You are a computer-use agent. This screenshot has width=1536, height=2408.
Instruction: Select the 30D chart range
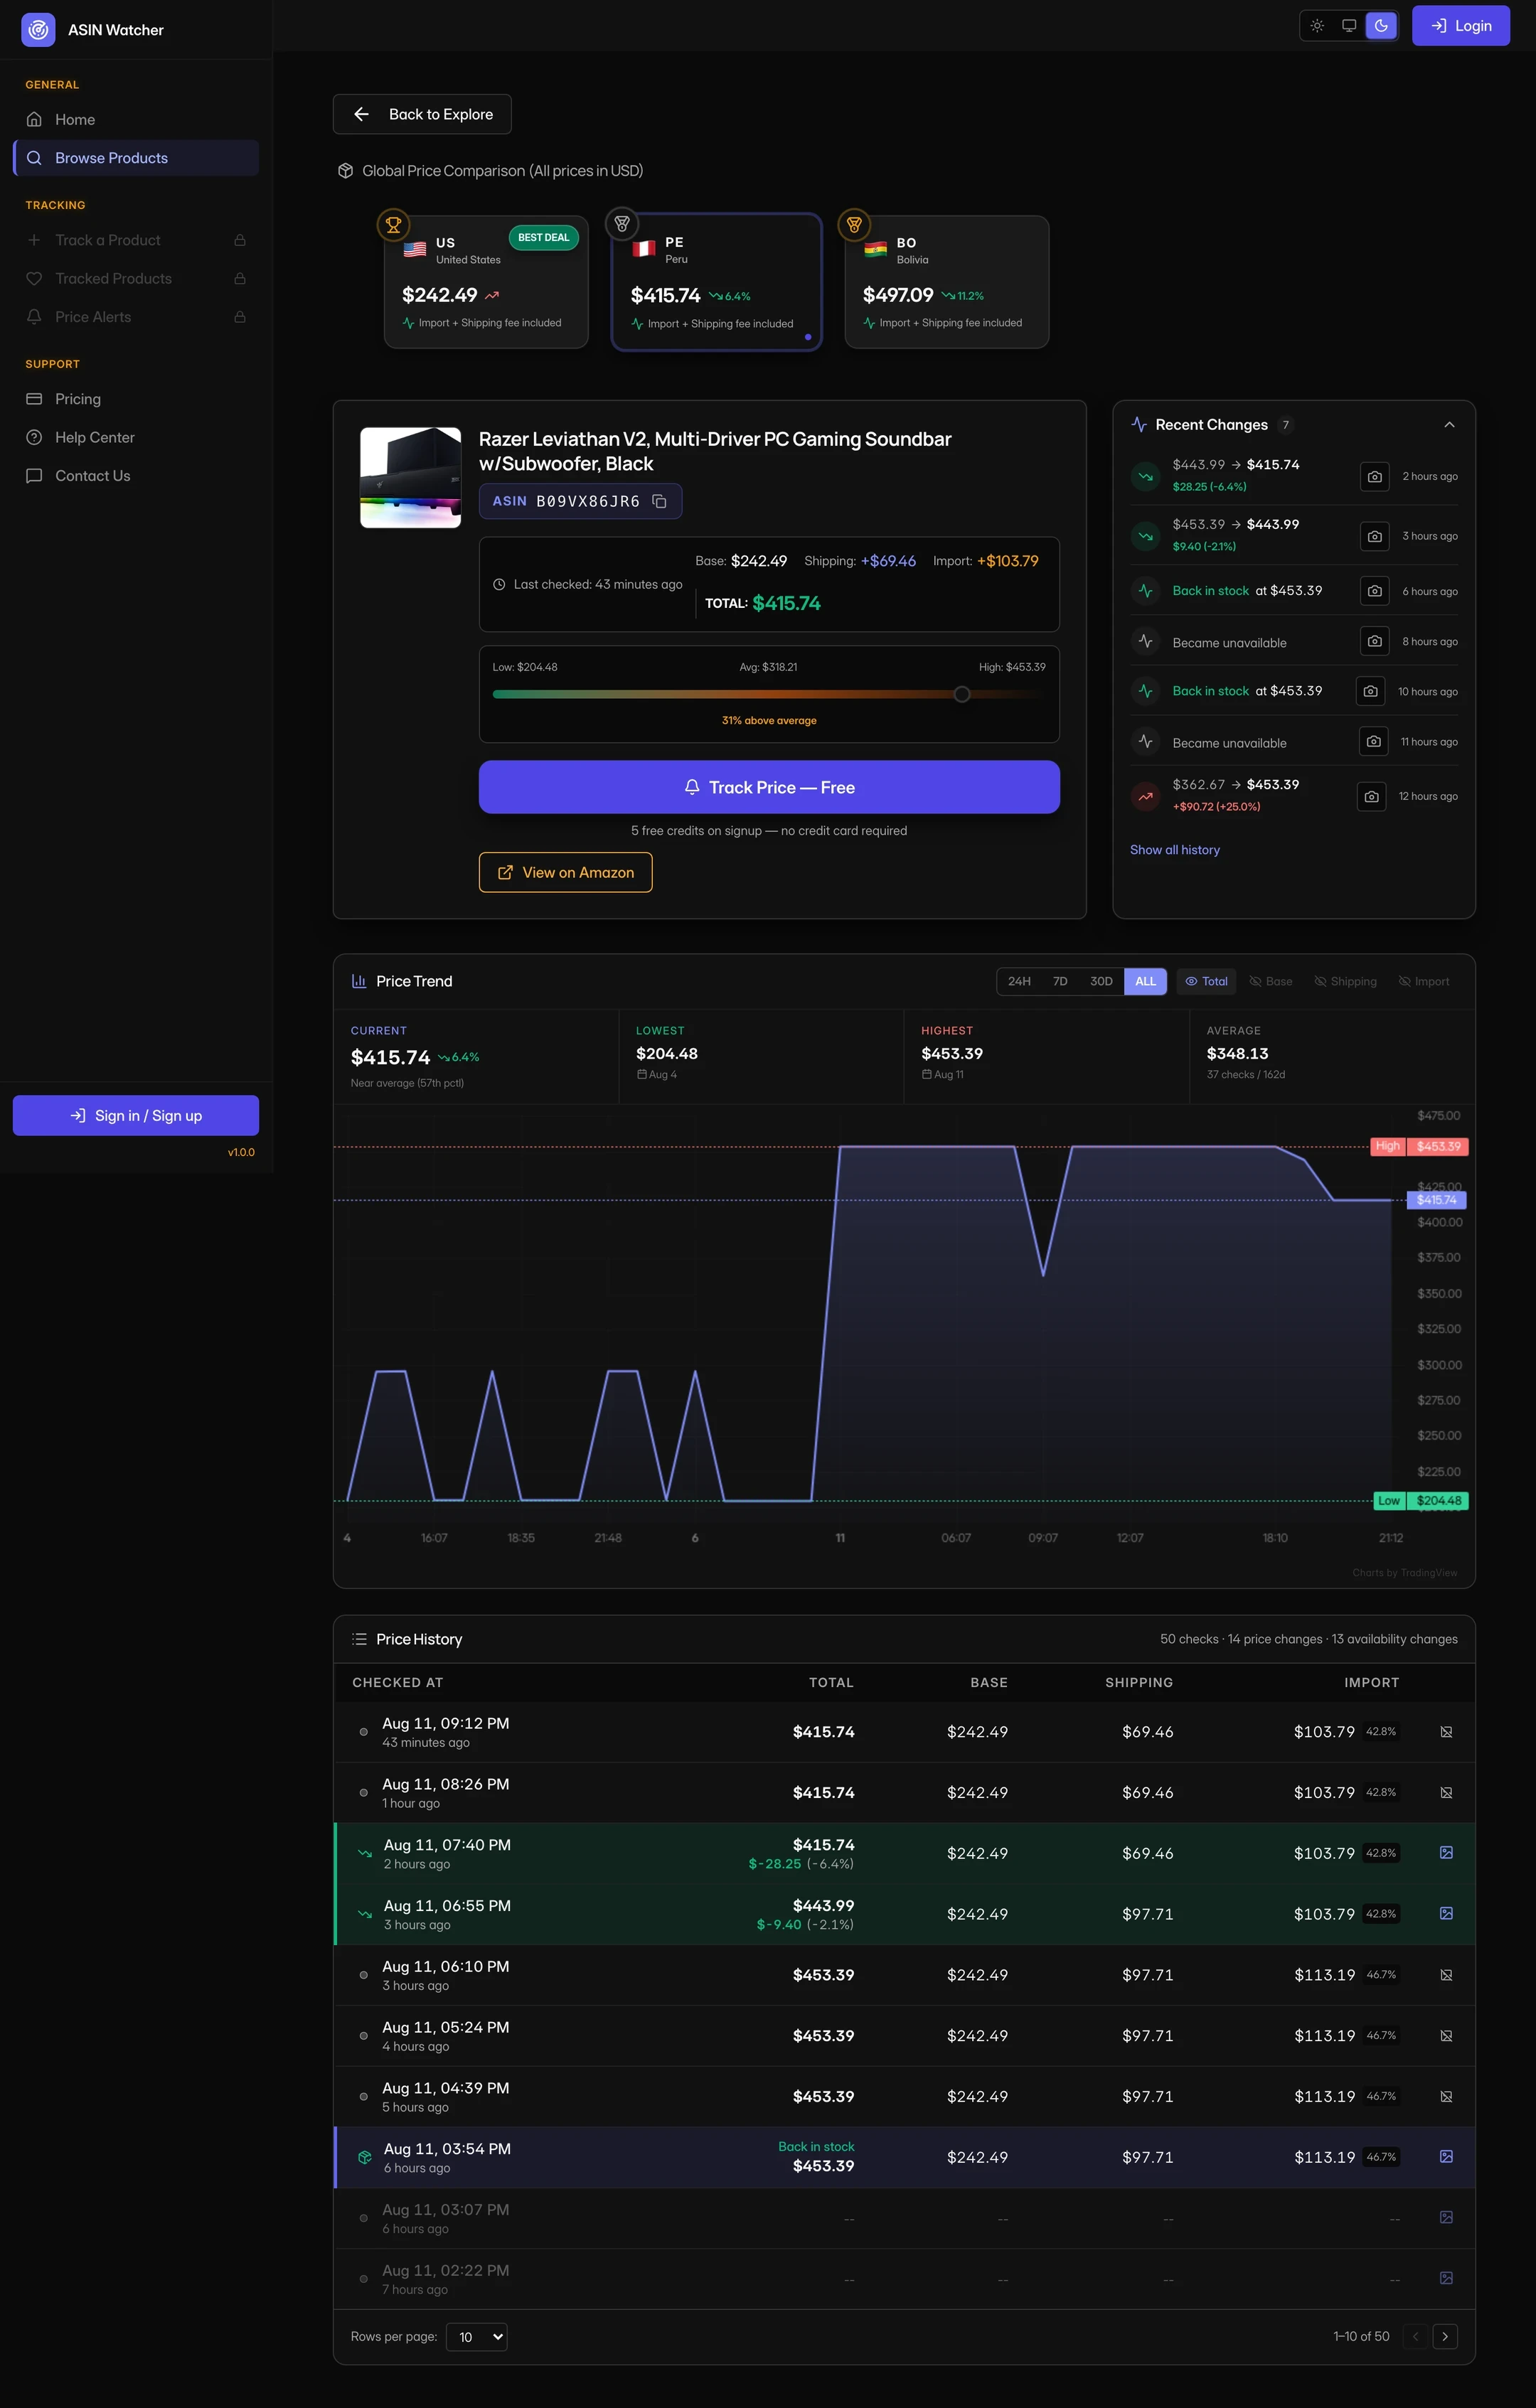1101,981
